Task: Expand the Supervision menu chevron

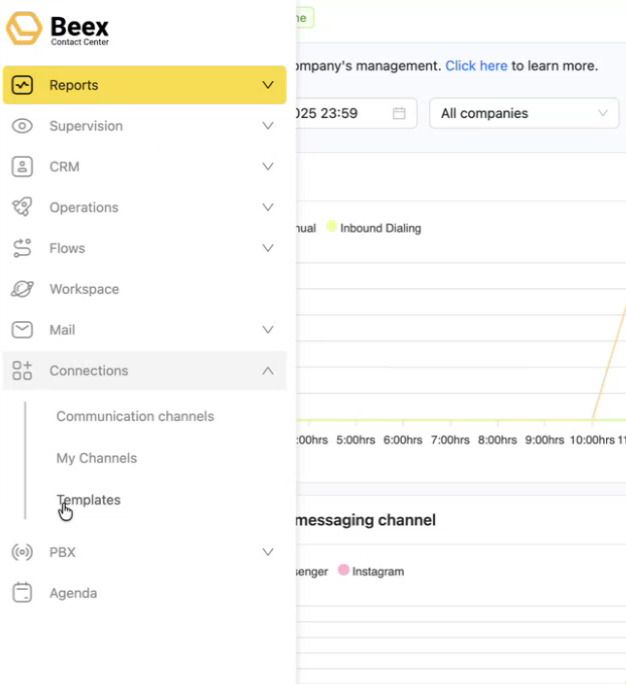Action: [267, 126]
